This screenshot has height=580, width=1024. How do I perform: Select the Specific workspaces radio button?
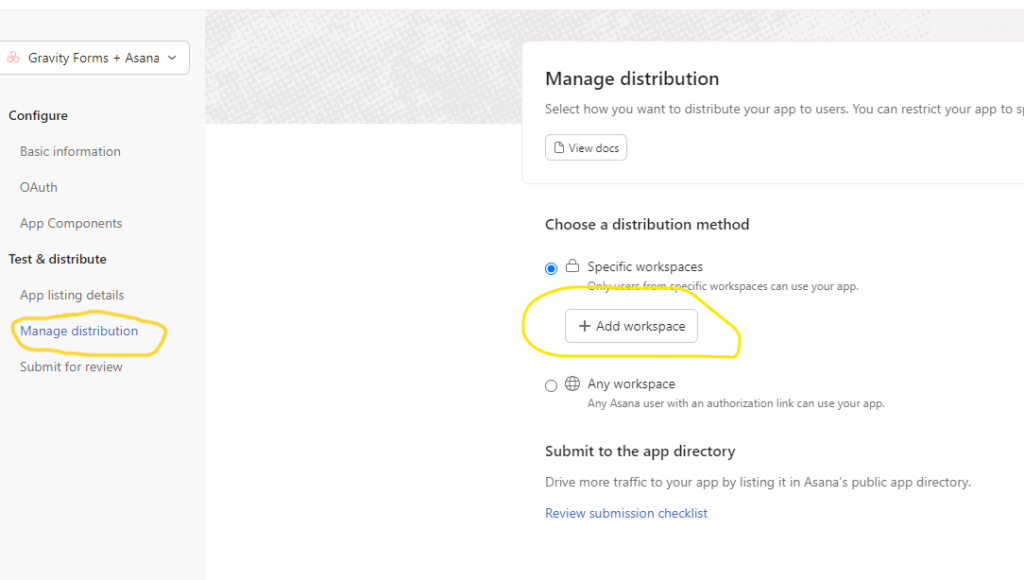click(551, 268)
